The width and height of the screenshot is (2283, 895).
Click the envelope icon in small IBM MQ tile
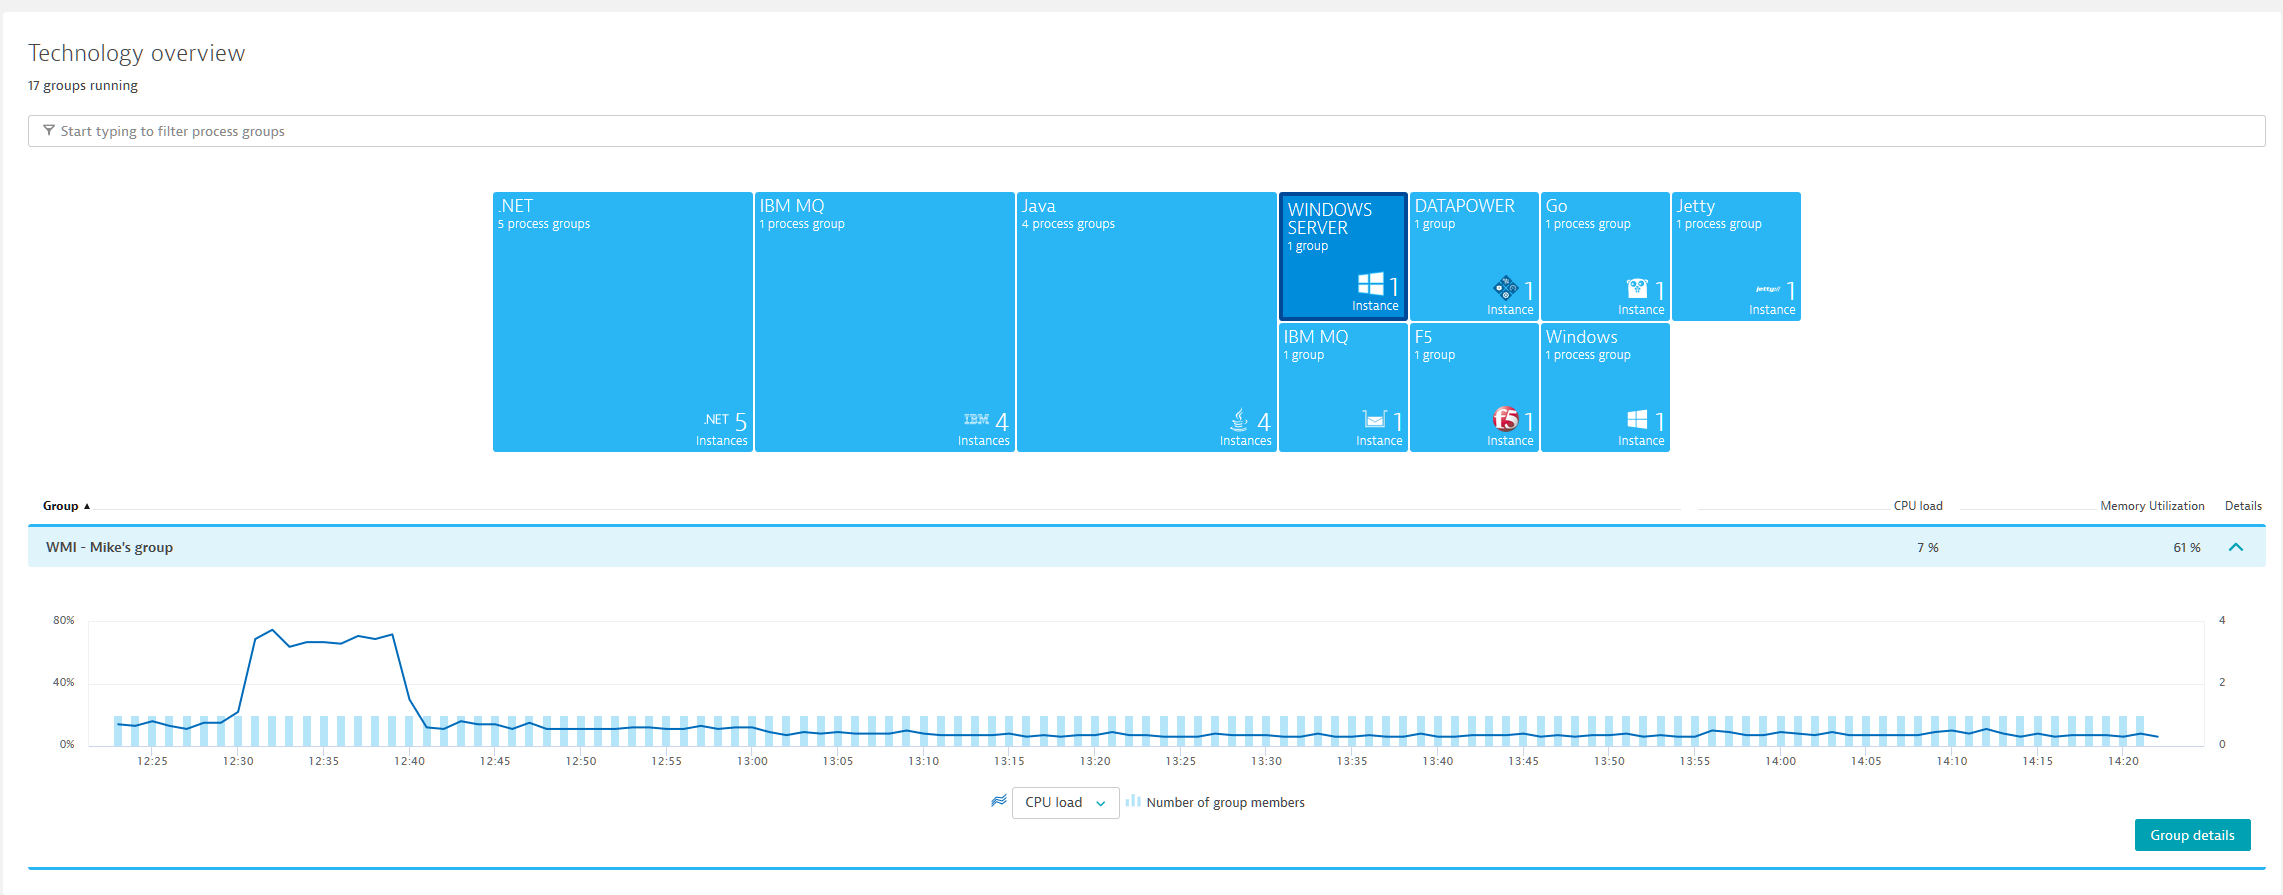coord(1375,420)
